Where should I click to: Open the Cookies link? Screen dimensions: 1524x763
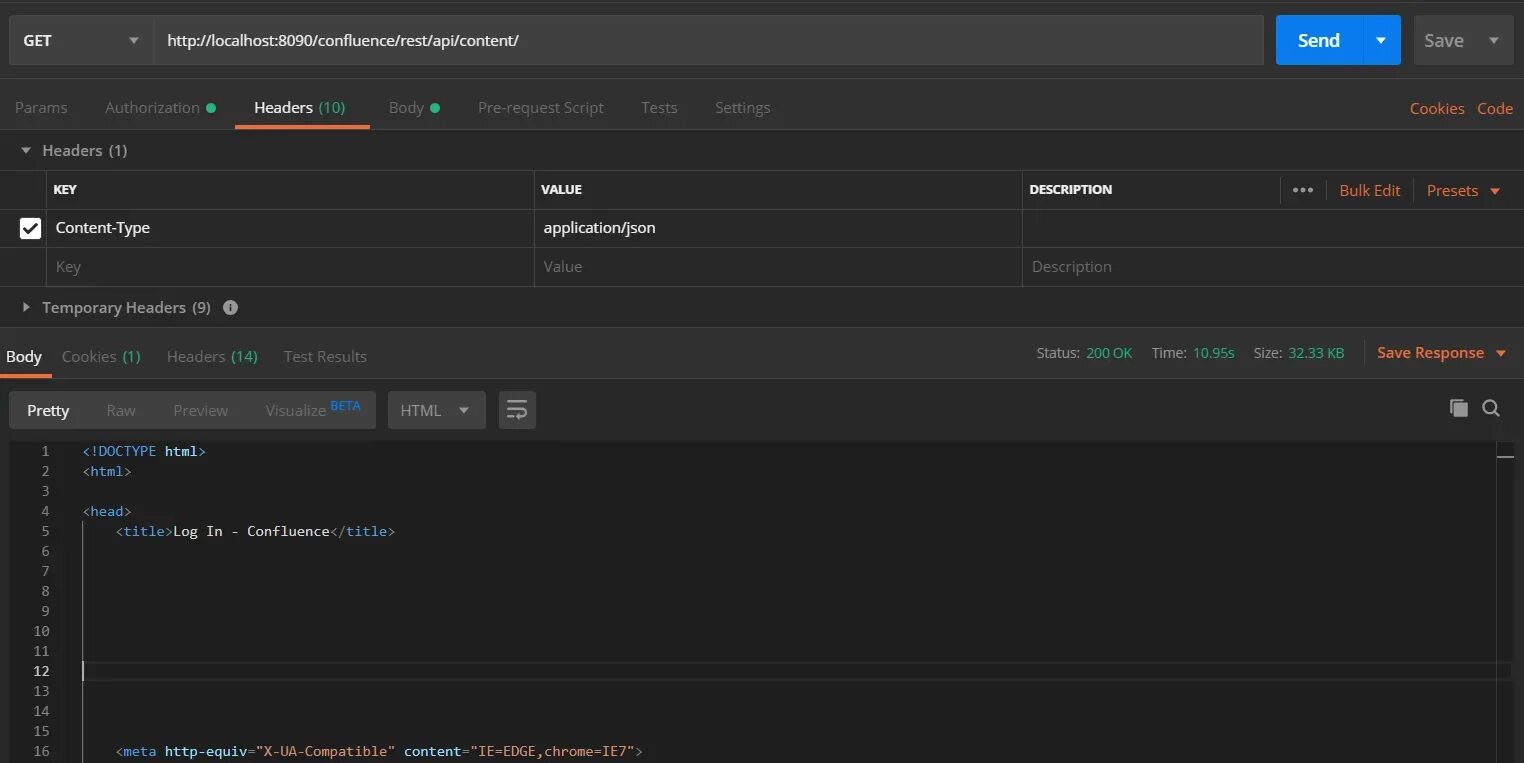click(x=1437, y=108)
